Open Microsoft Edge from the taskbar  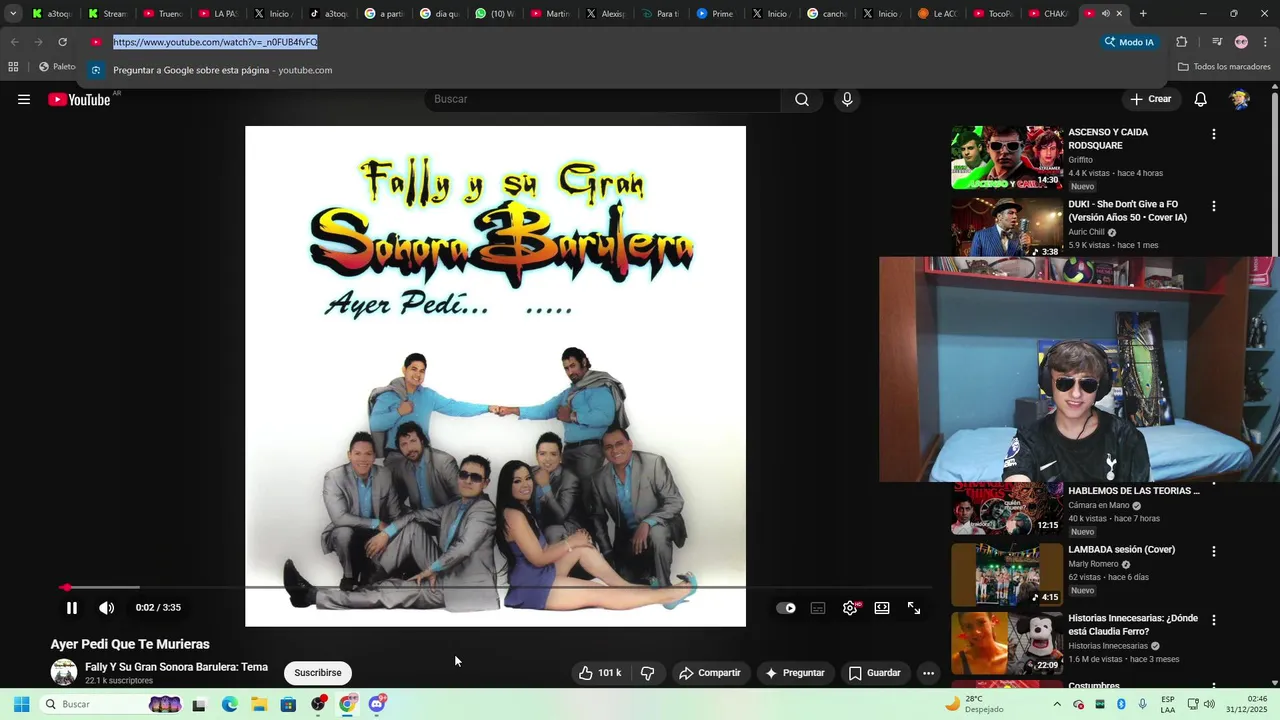tap(229, 704)
